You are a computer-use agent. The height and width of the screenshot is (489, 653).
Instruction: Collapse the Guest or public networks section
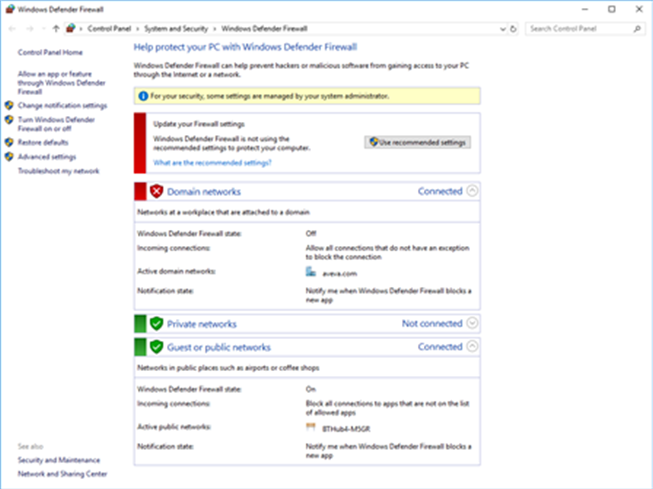click(473, 347)
